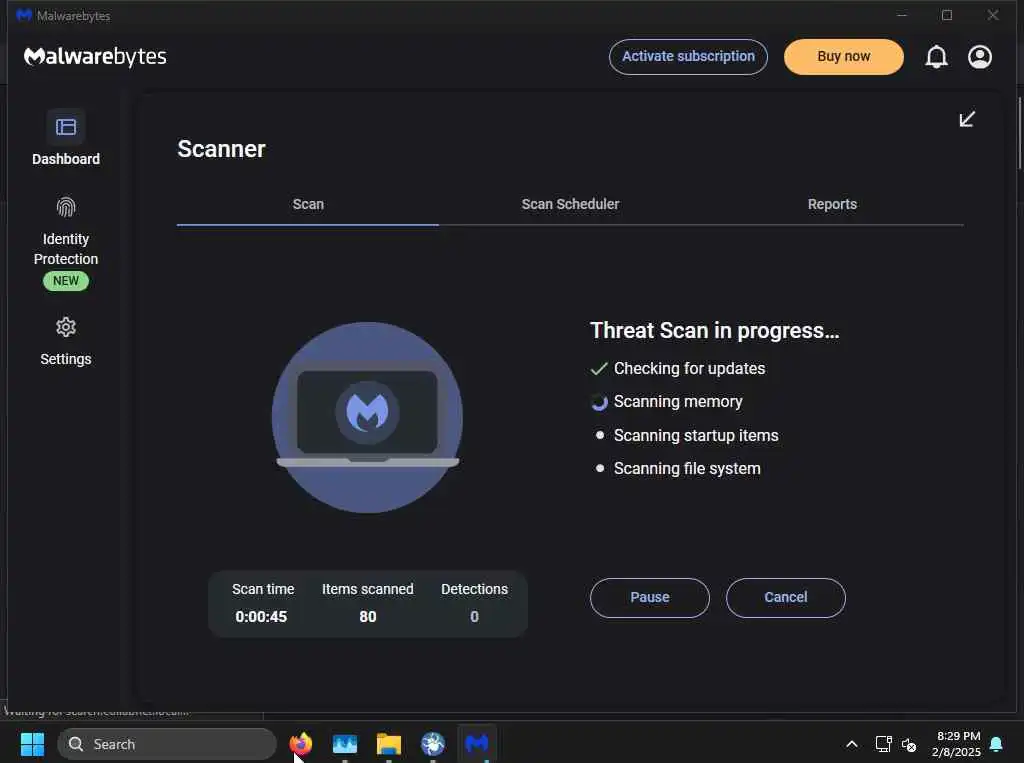1024x763 pixels.
Task: Open the Windows Start menu
Action: (32, 744)
